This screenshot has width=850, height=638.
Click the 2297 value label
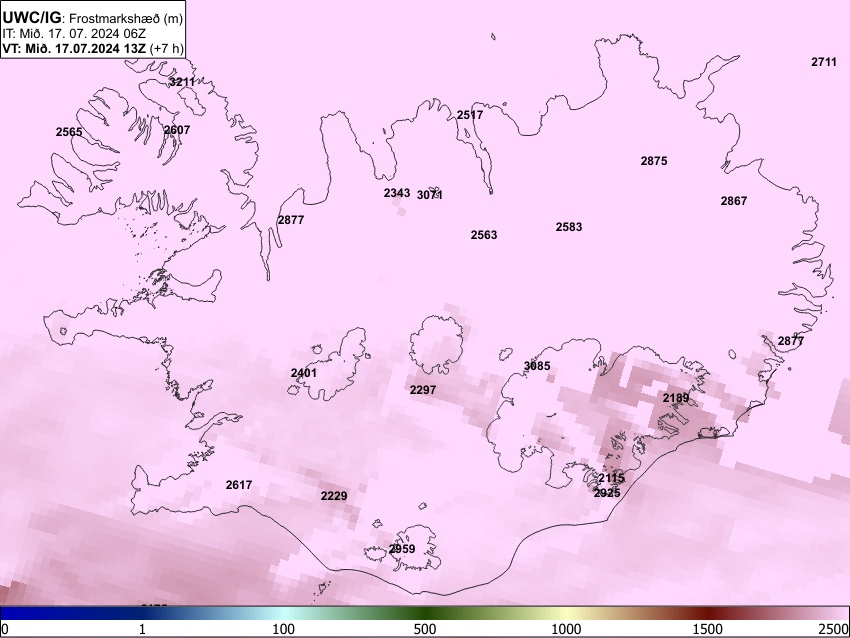(x=423, y=390)
